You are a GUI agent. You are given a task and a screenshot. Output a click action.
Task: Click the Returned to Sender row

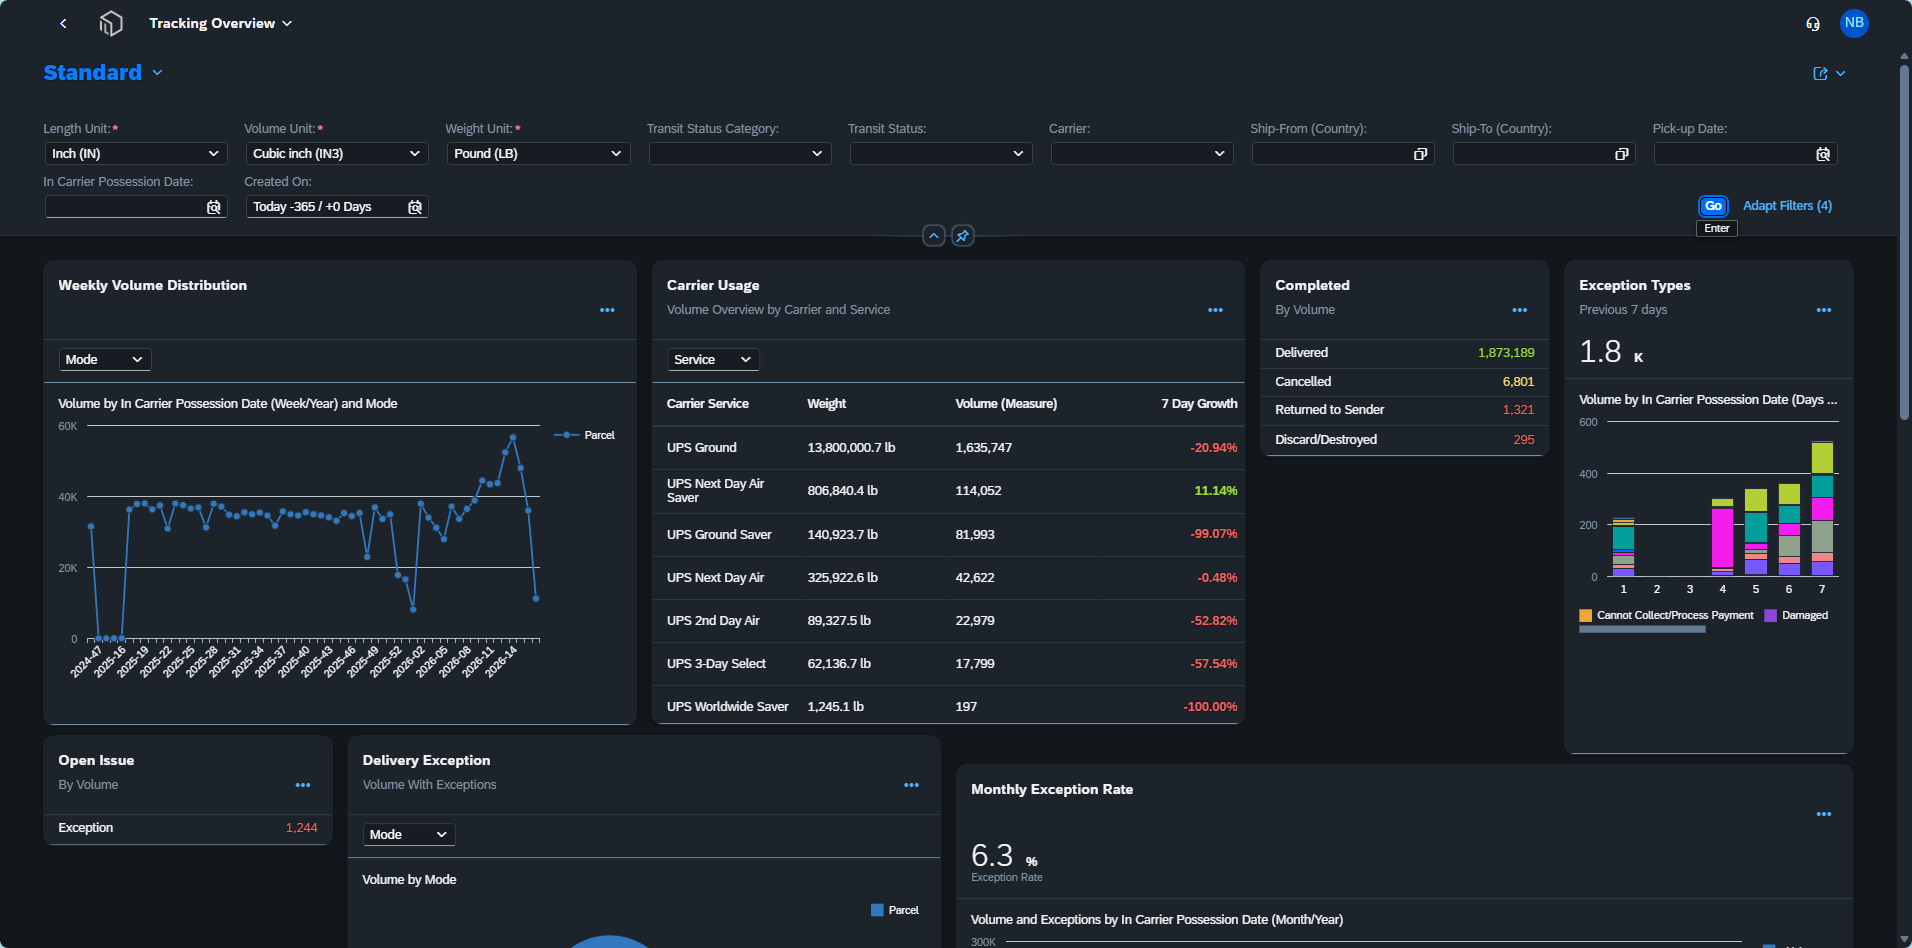click(1404, 410)
